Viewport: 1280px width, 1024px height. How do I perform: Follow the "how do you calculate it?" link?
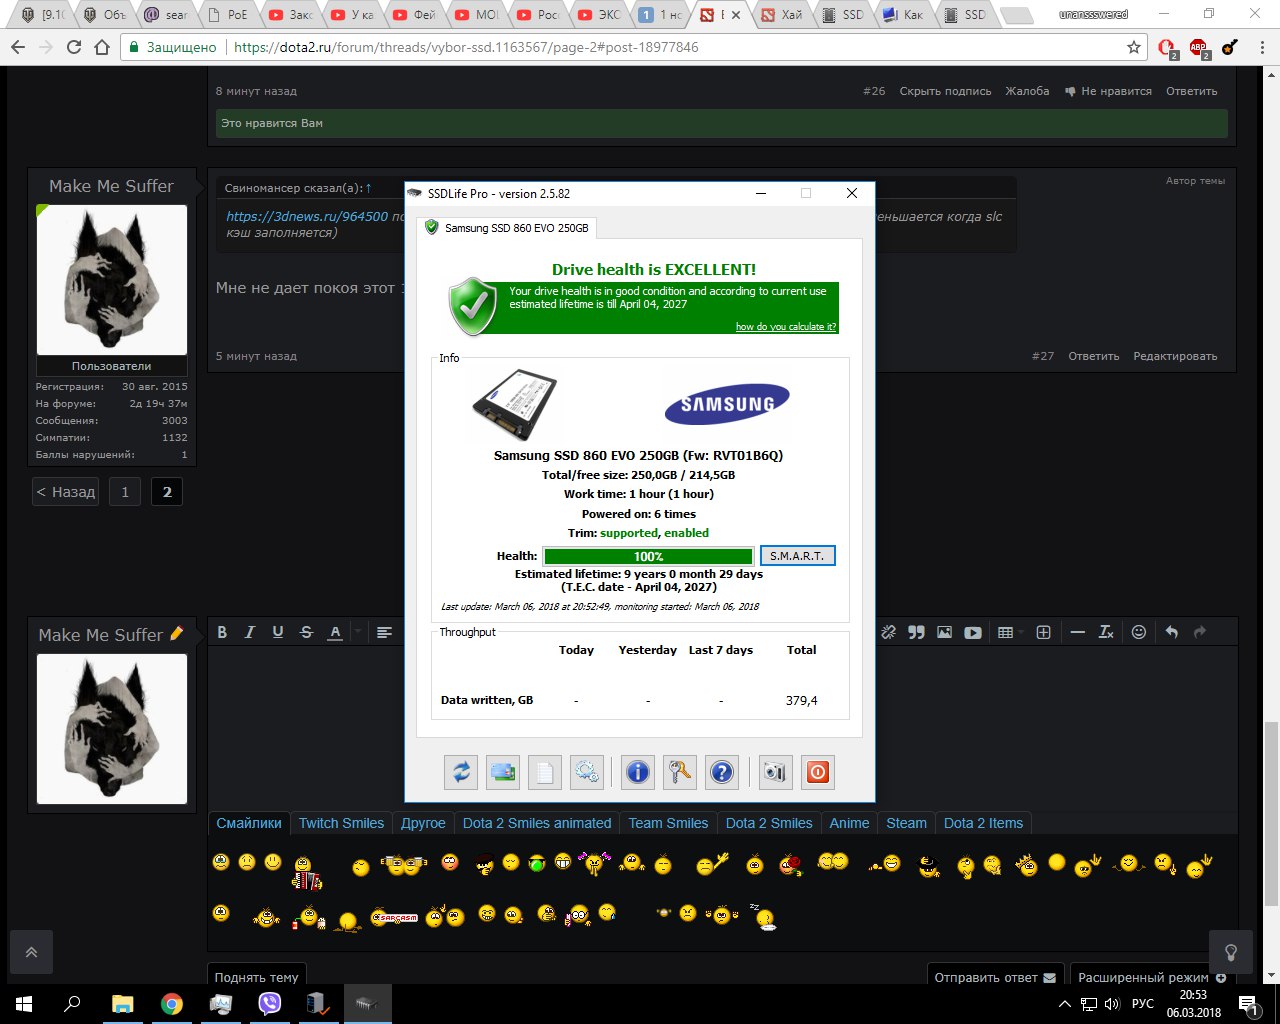(x=786, y=327)
